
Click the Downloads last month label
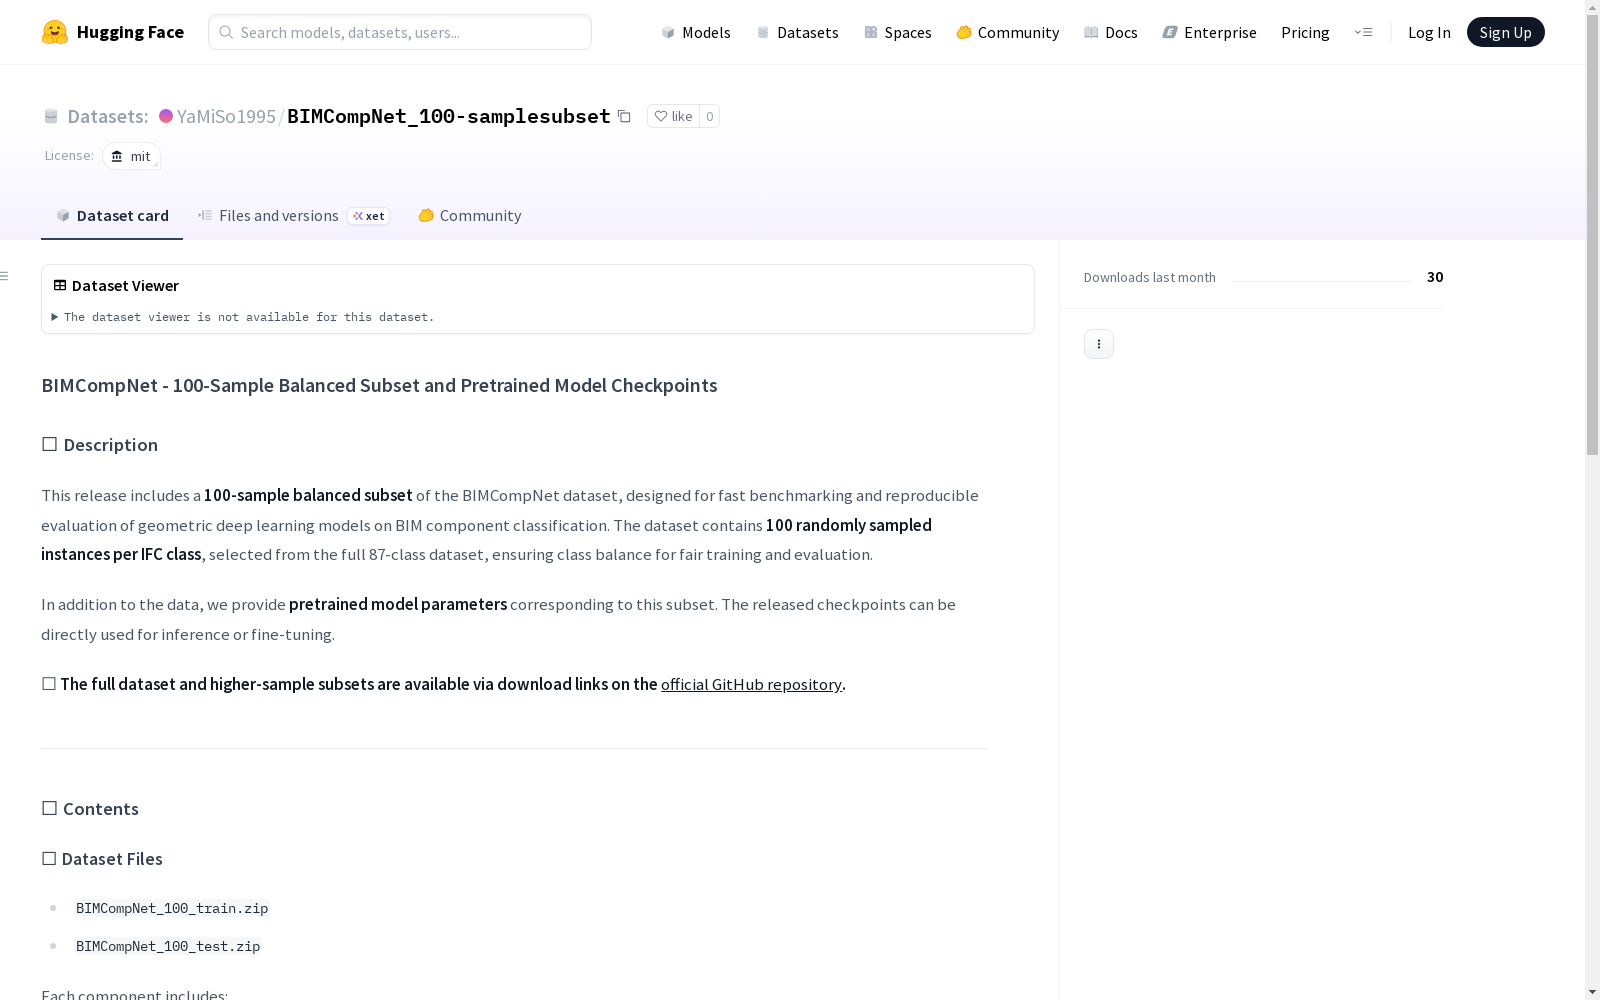point(1150,277)
